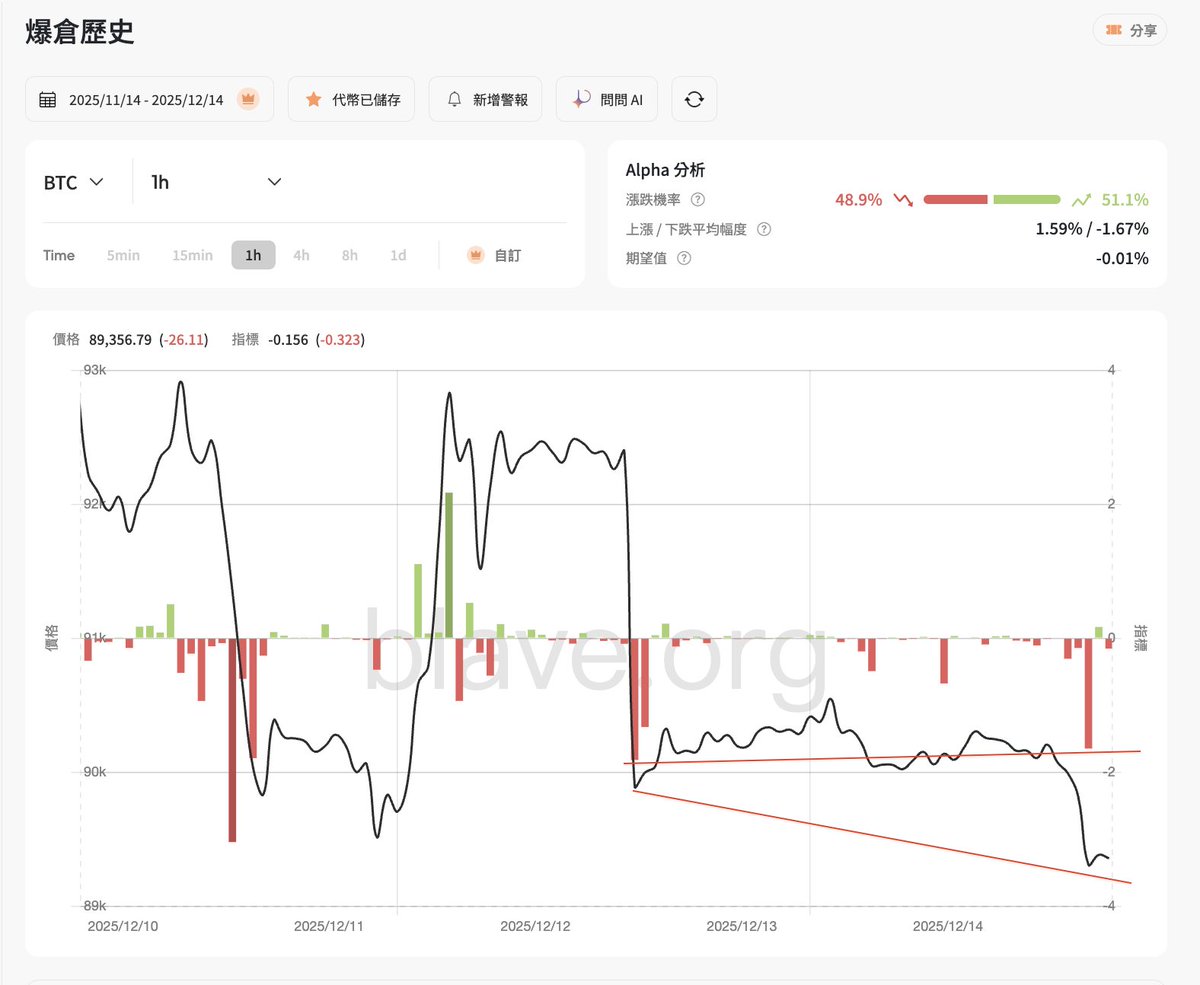The image size is (1200, 985).
Task: Switch to the 4h time interval
Action: point(301,255)
